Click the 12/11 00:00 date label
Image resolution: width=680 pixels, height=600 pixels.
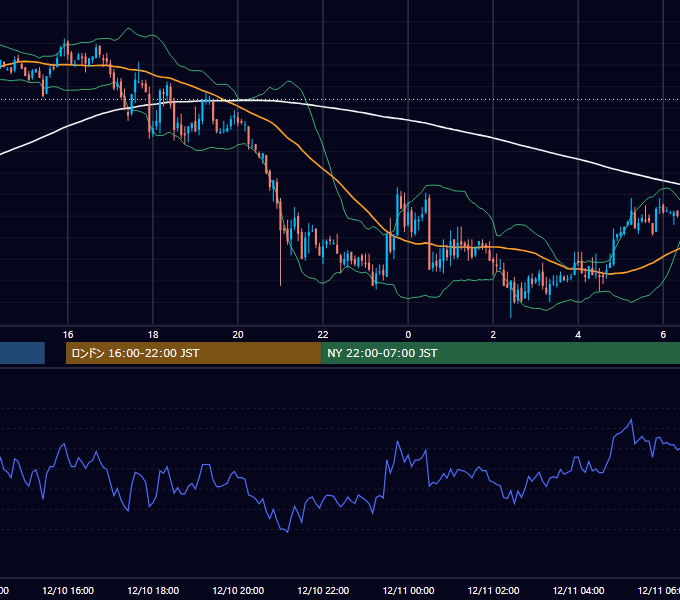click(x=409, y=590)
